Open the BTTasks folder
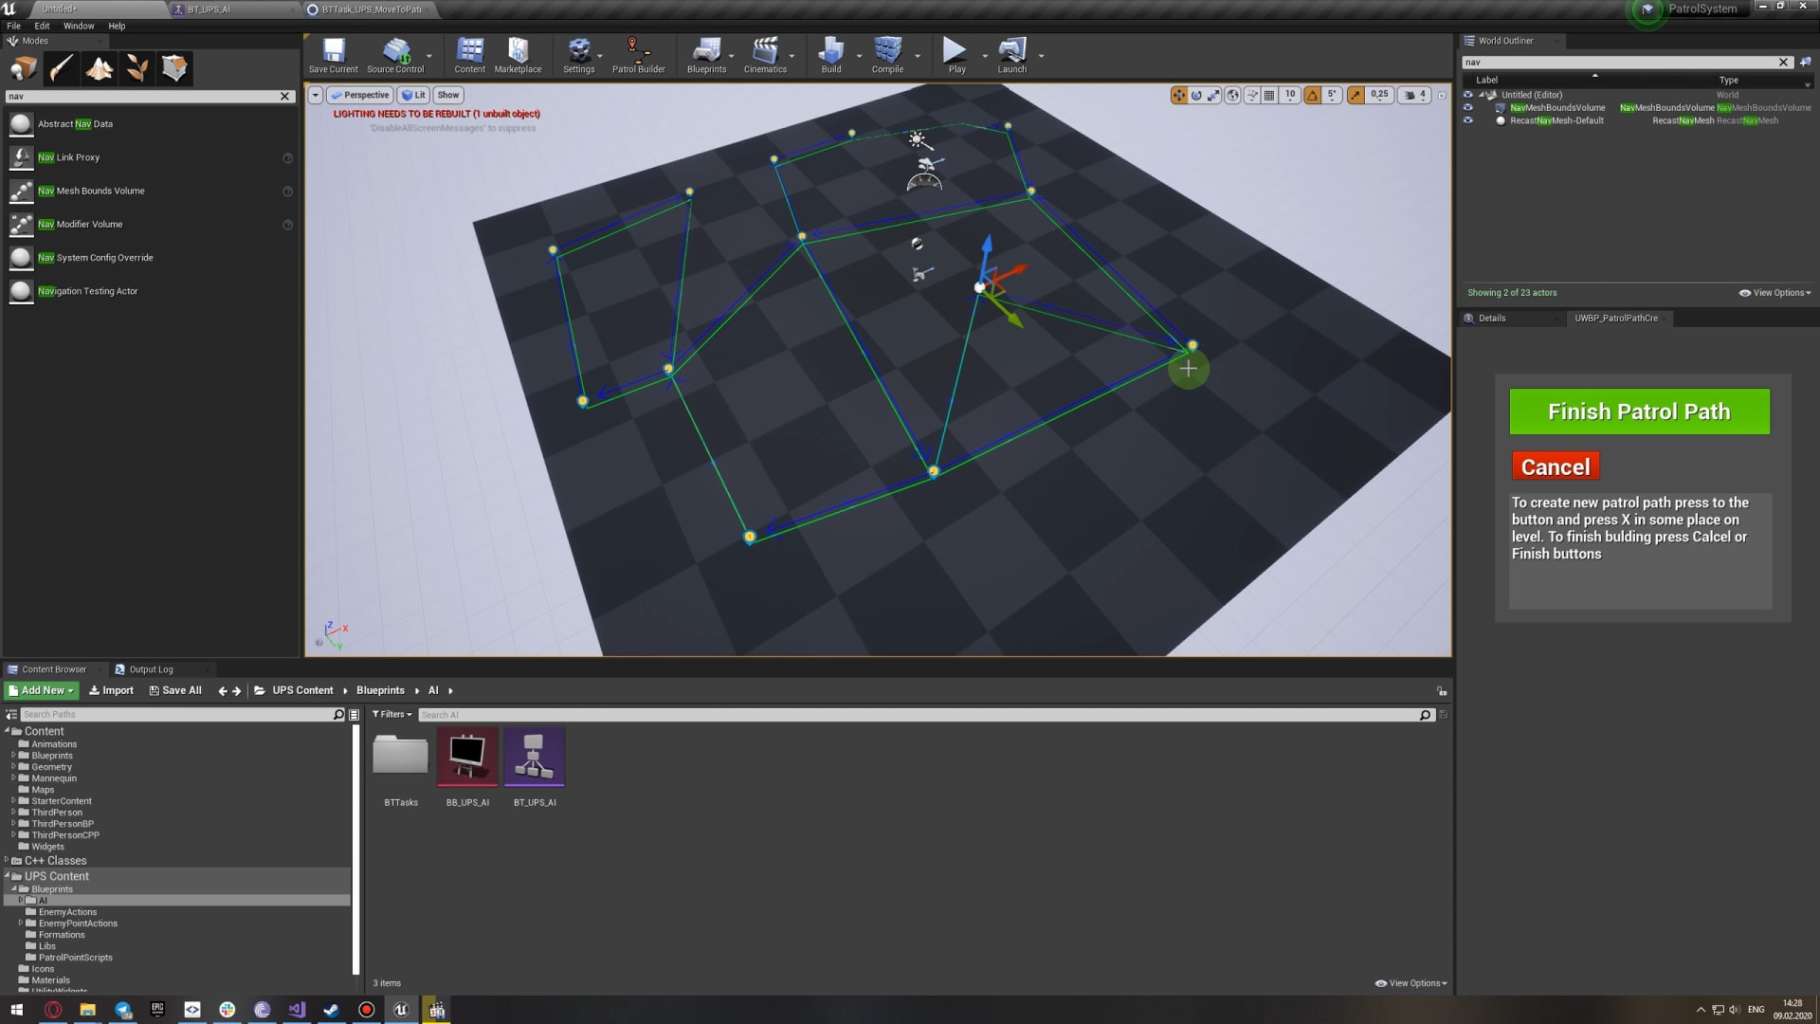Screen dimensions: 1820x1024 pos(400,767)
